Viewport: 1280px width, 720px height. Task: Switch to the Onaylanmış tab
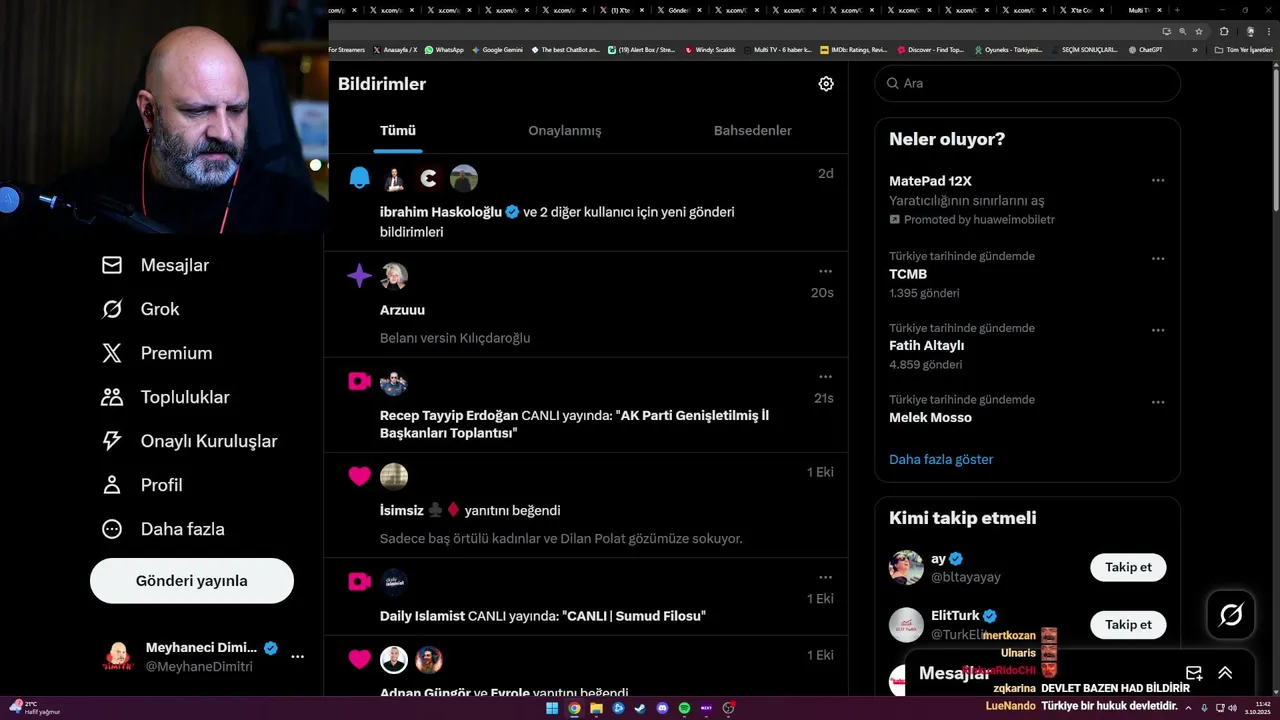[x=565, y=131]
